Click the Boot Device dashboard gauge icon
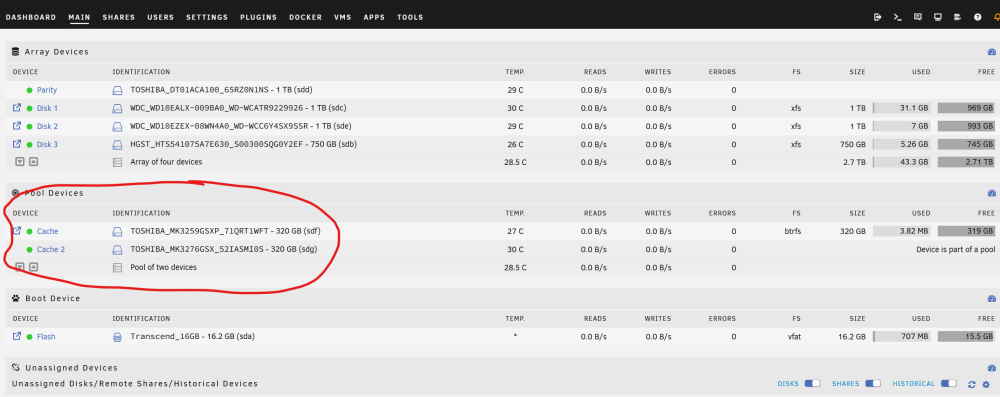Screen dimensions: 1000x397 click(x=991, y=298)
